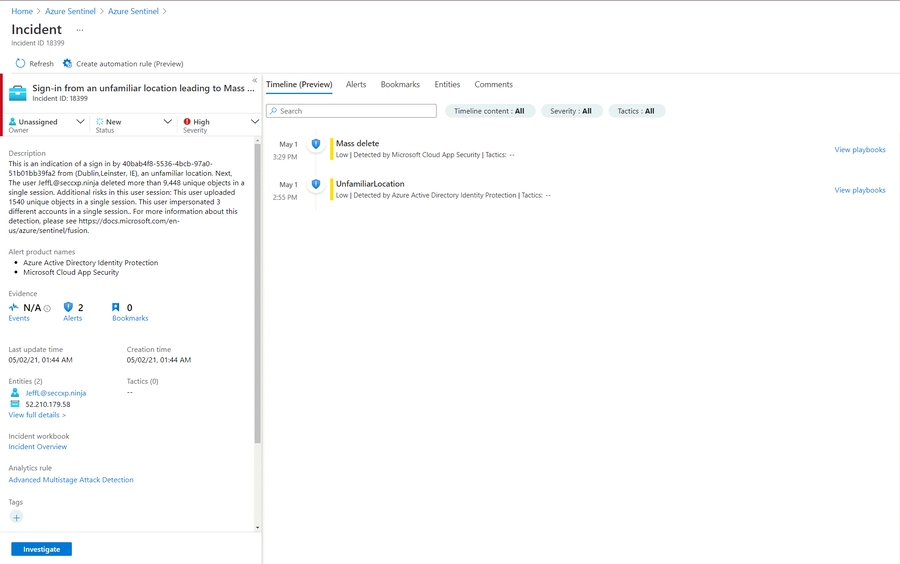Click the yellow severity bar of Mass delete
900x564 pixels.
click(x=331, y=149)
